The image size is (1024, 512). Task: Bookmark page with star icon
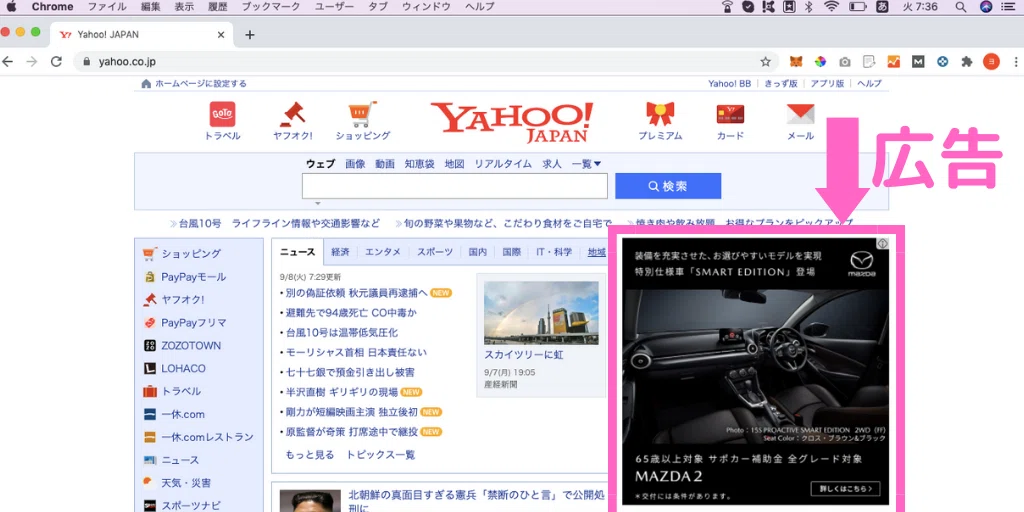click(x=765, y=62)
